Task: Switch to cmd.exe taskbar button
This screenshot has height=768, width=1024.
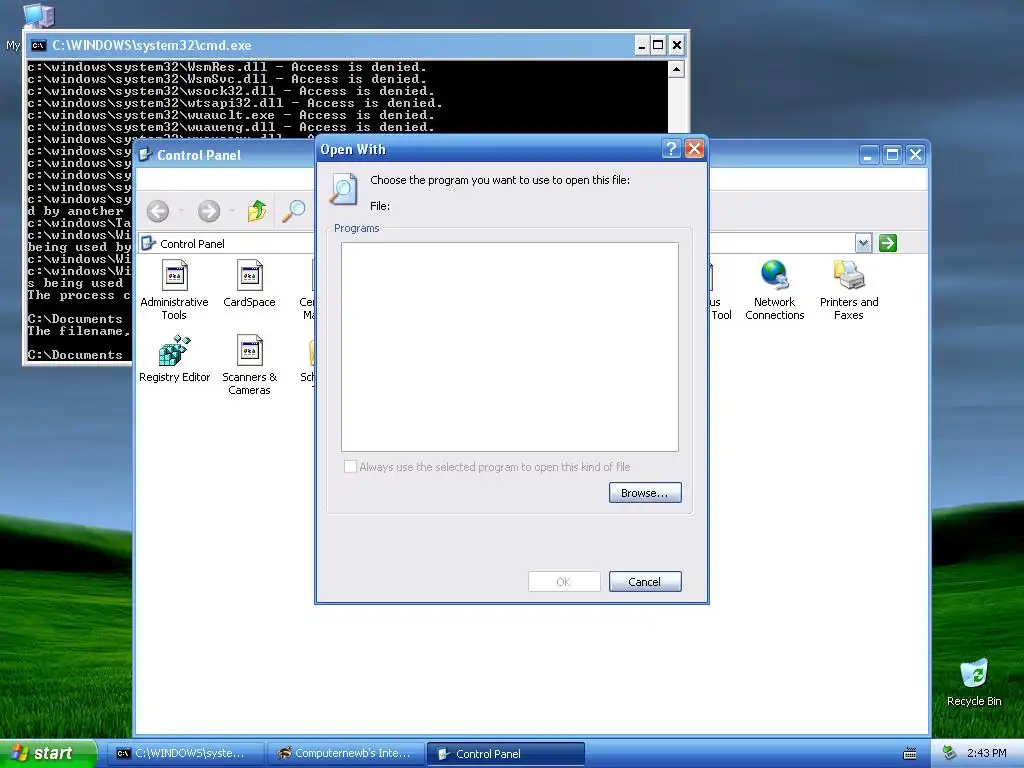Action: [x=185, y=754]
